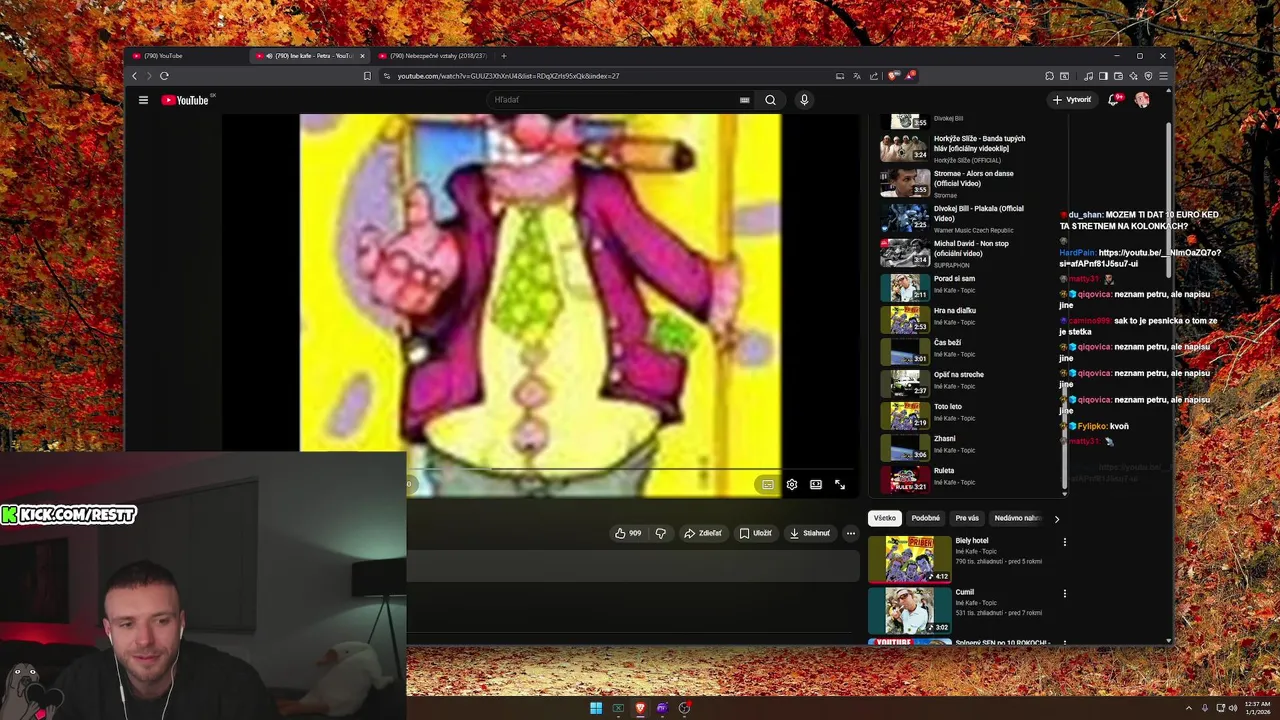Open browser extensions puzzle icon

[1049, 76]
